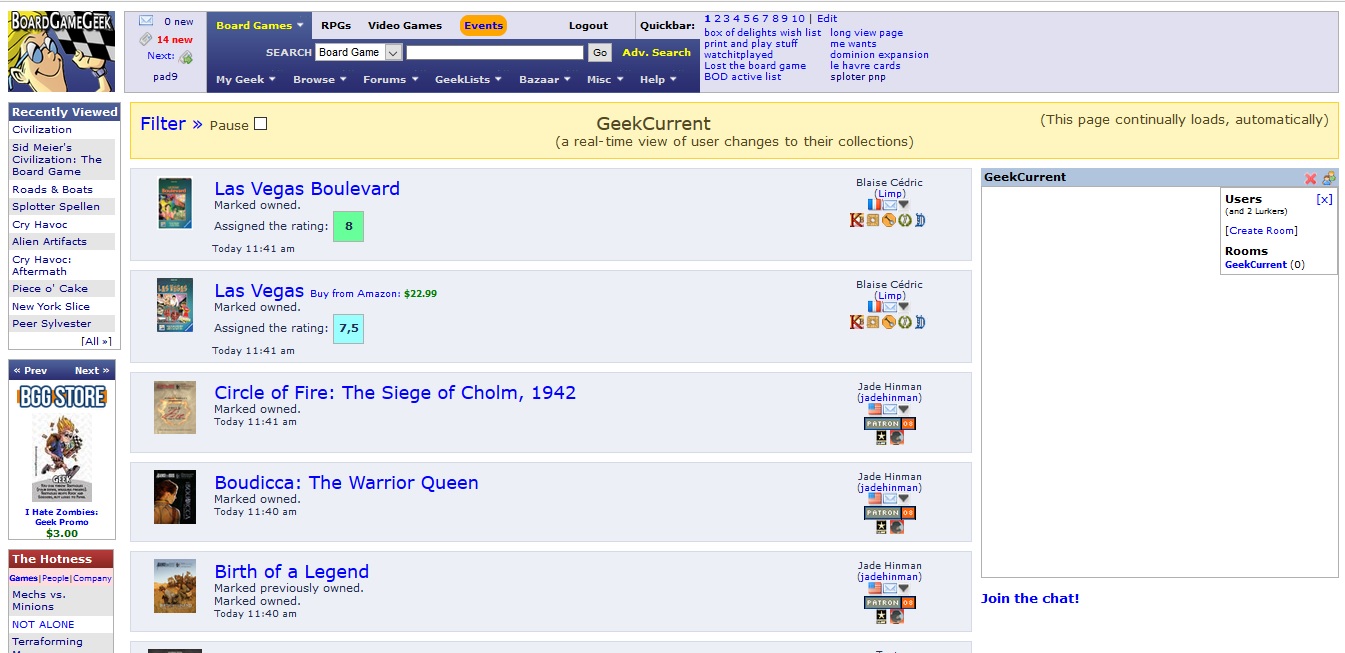Click the Create Room link
Image resolution: width=1345 pixels, height=653 pixels.
1261,231
